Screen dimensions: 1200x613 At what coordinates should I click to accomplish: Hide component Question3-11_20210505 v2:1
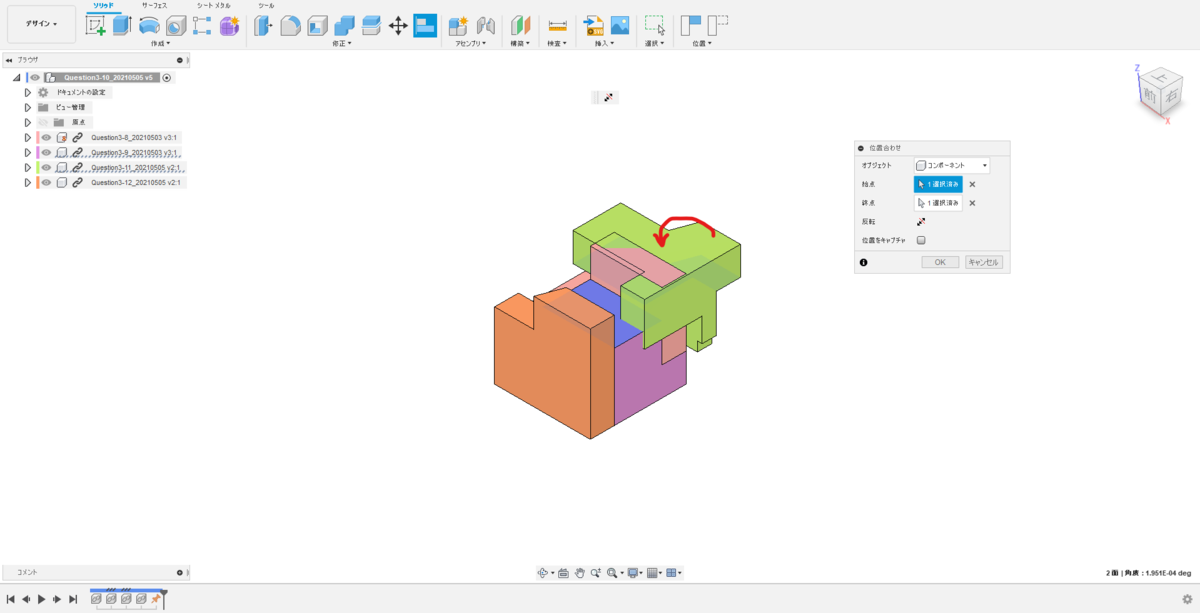click(46, 167)
